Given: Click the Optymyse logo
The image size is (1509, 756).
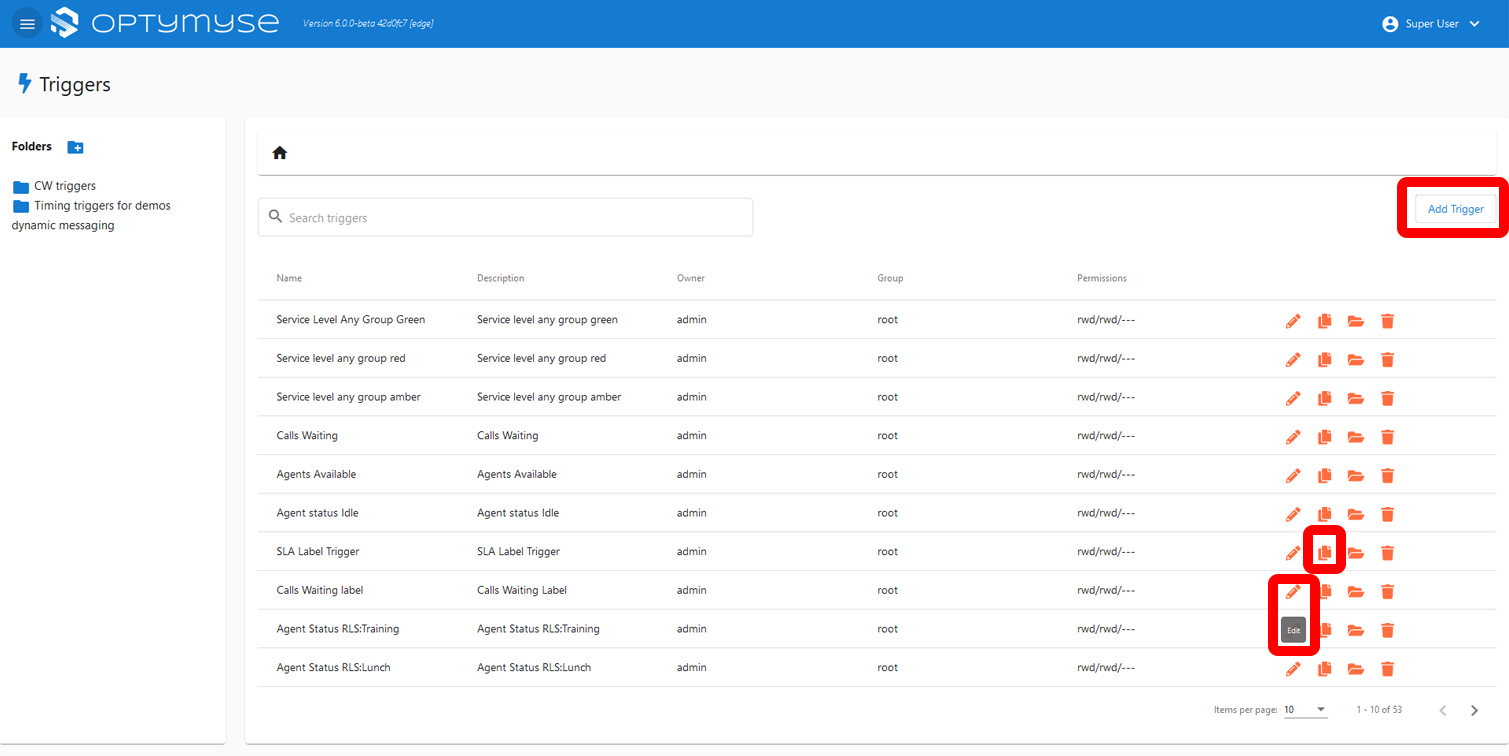Looking at the screenshot, I should tap(165, 23).
